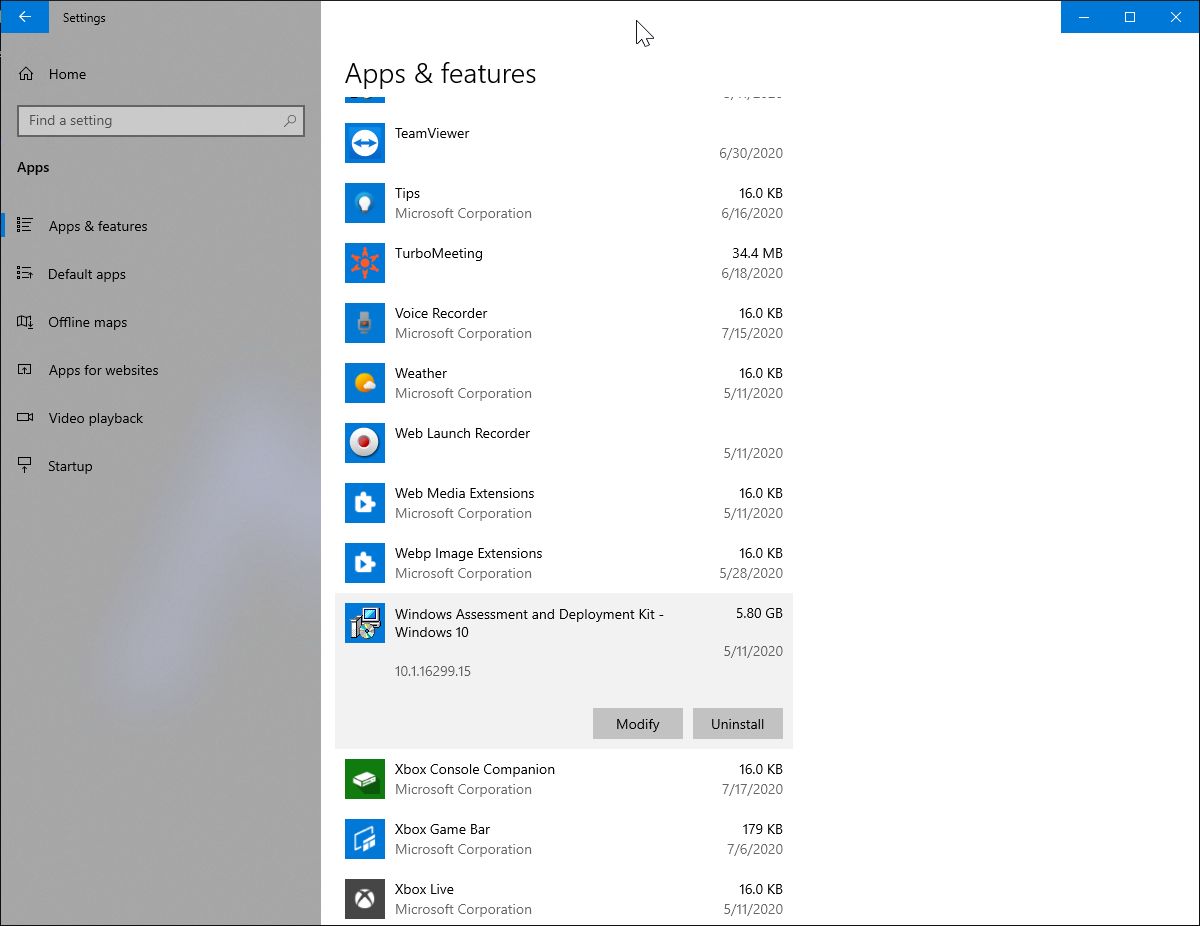Click version number 10.1.16299.15

point(433,671)
